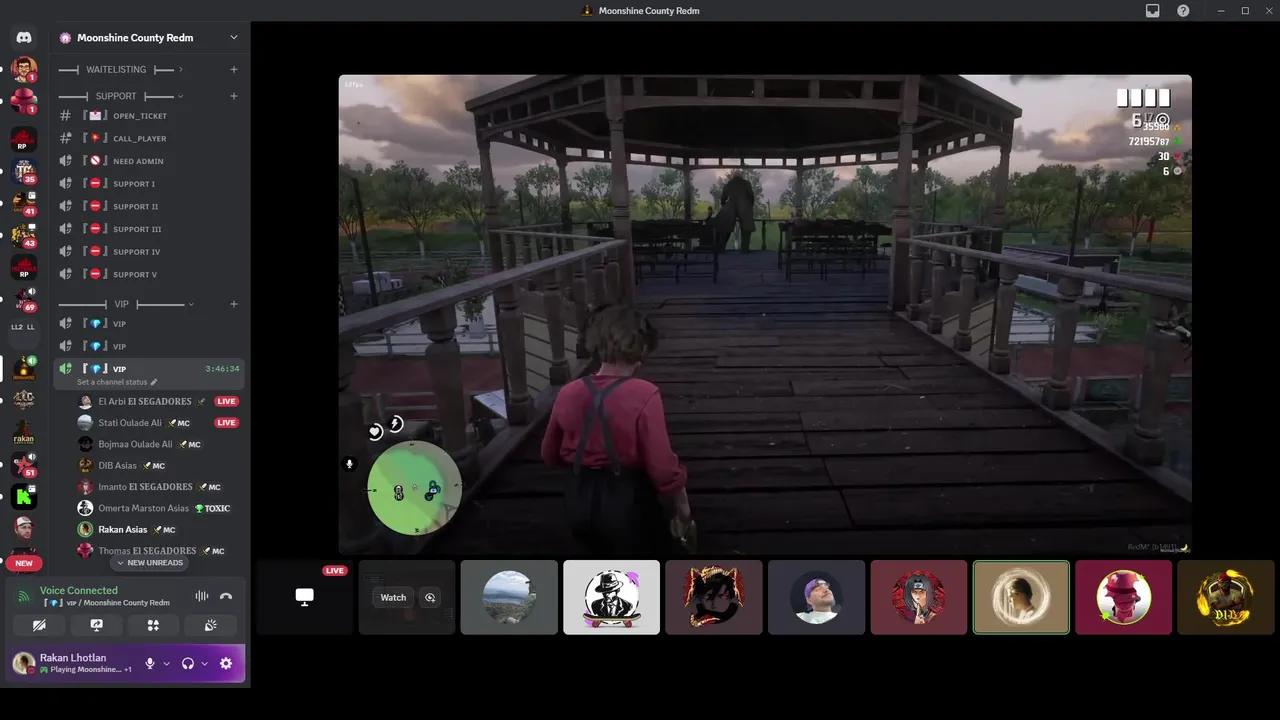
Task: Select user DIB Asias in voice list
Action: (159, 465)
